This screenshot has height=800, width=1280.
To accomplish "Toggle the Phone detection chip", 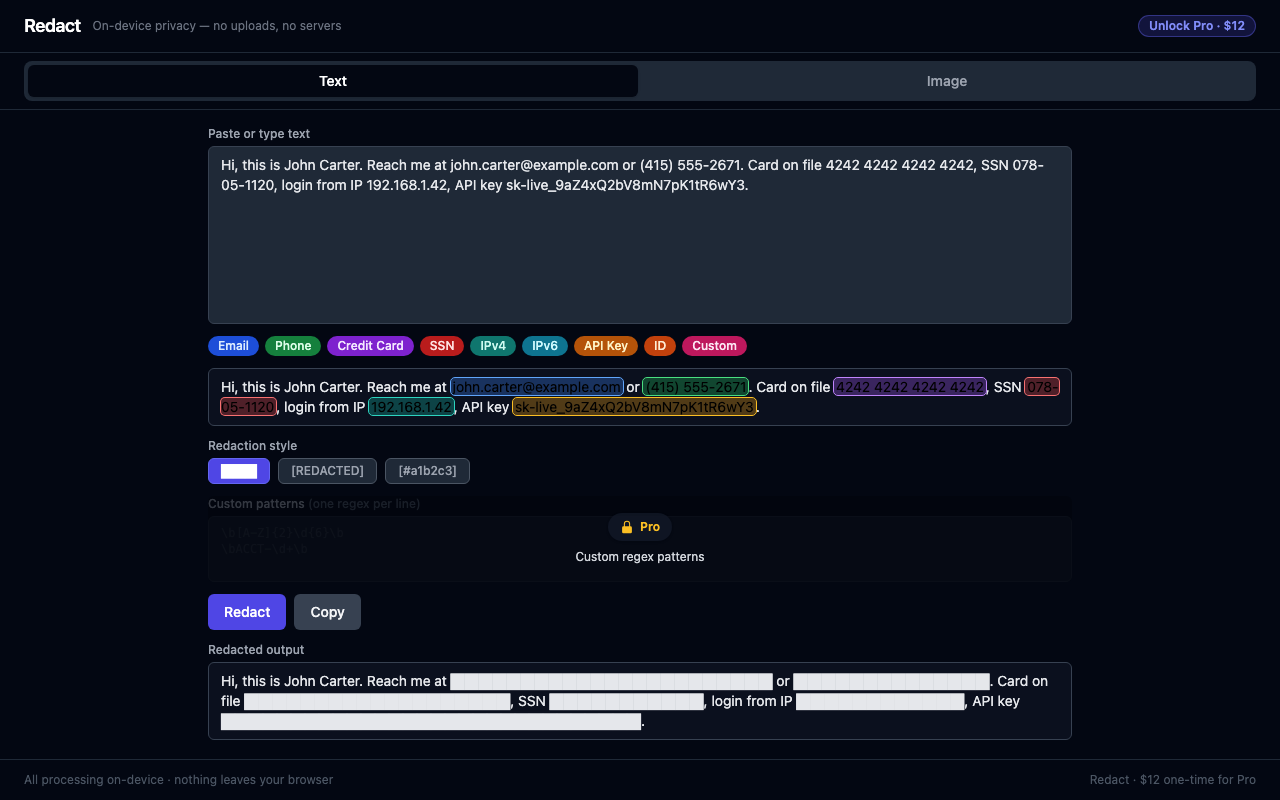I will (293, 346).
